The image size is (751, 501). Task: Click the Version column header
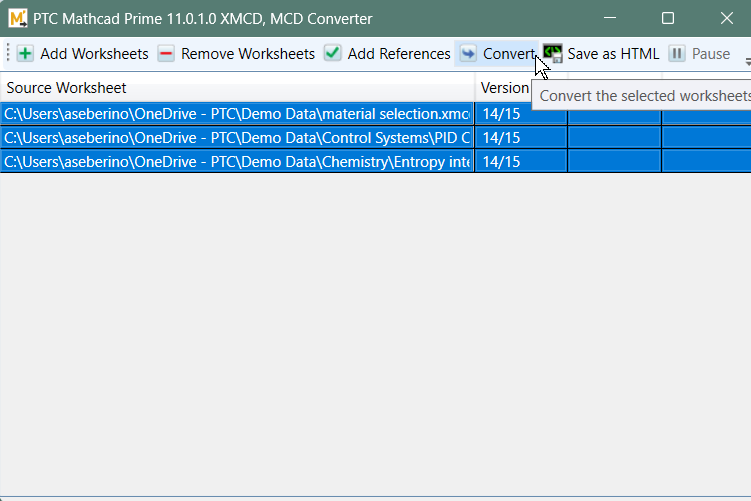[505, 88]
